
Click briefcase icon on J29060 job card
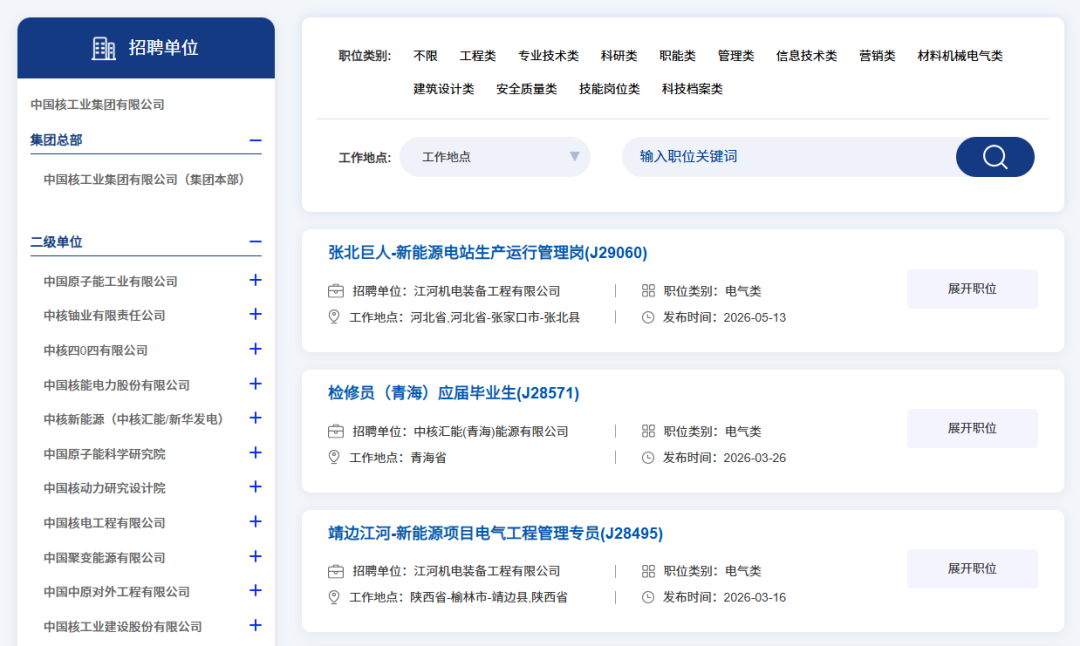pyautogui.click(x=335, y=291)
